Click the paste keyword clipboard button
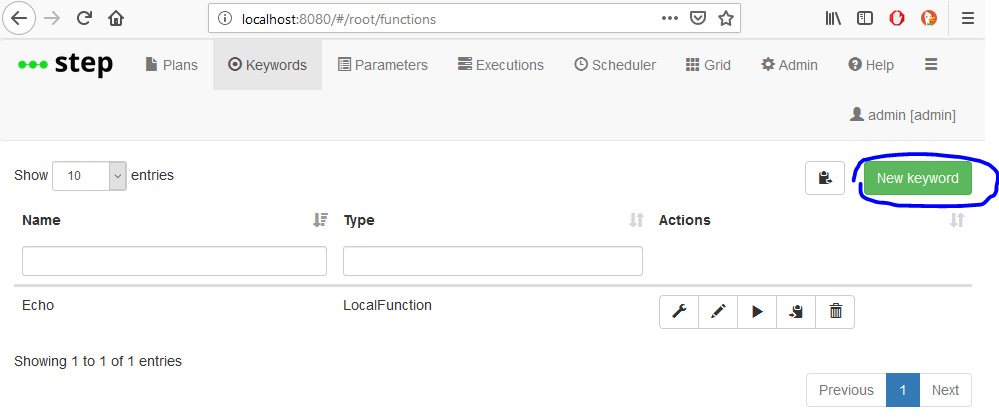999x417 pixels. (825, 178)
